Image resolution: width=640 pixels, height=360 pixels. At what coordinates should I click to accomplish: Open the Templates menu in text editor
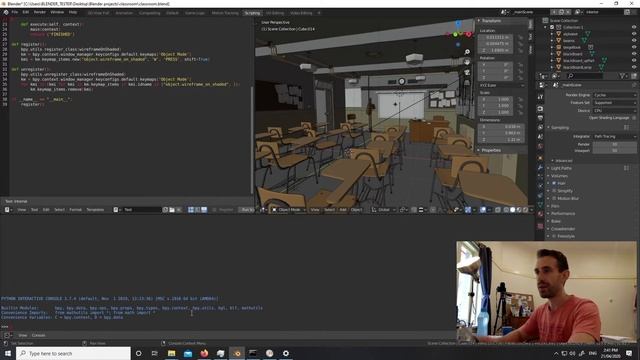click(95, 210)
